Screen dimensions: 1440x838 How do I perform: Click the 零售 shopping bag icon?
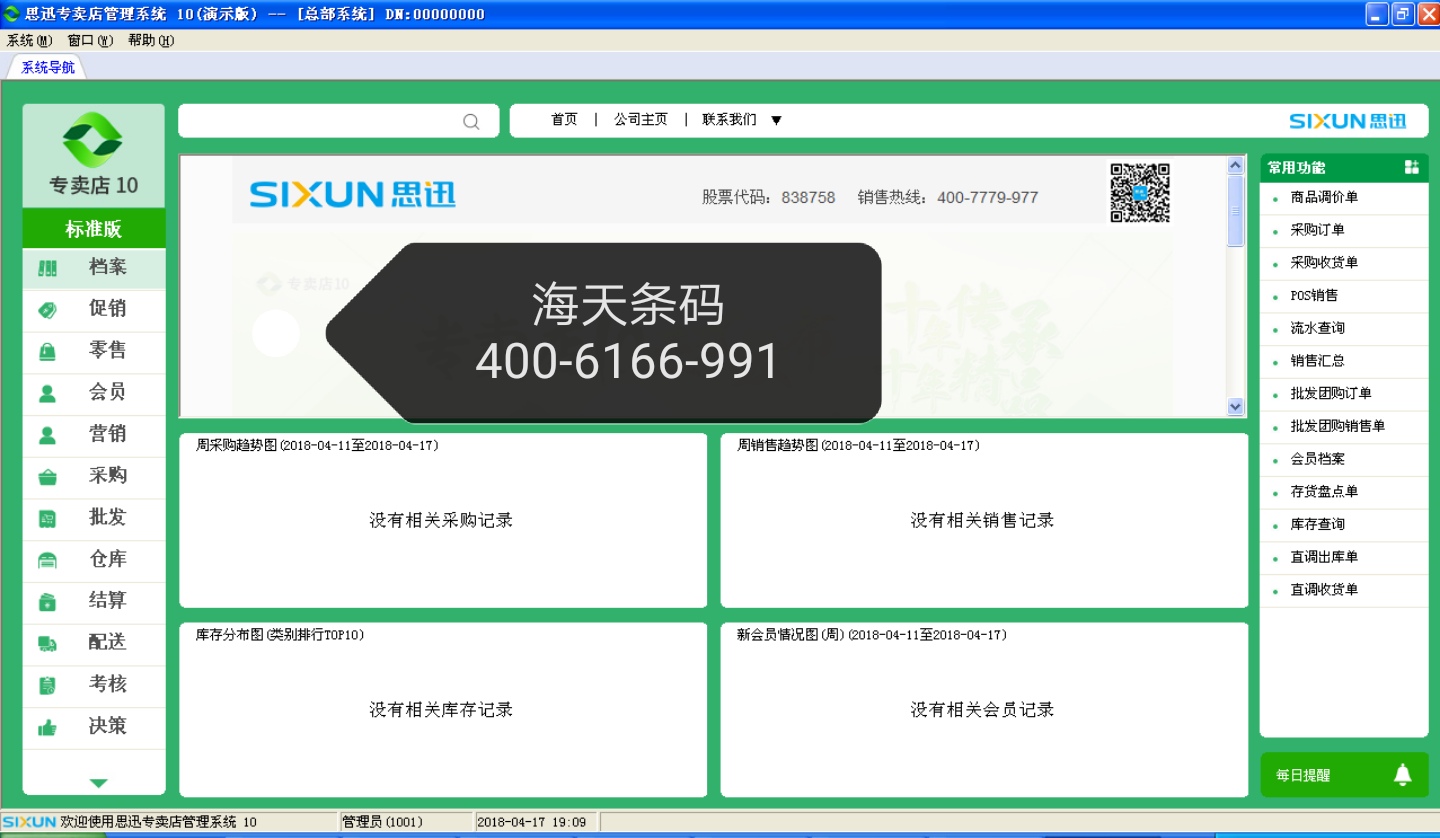click(47, 352)
